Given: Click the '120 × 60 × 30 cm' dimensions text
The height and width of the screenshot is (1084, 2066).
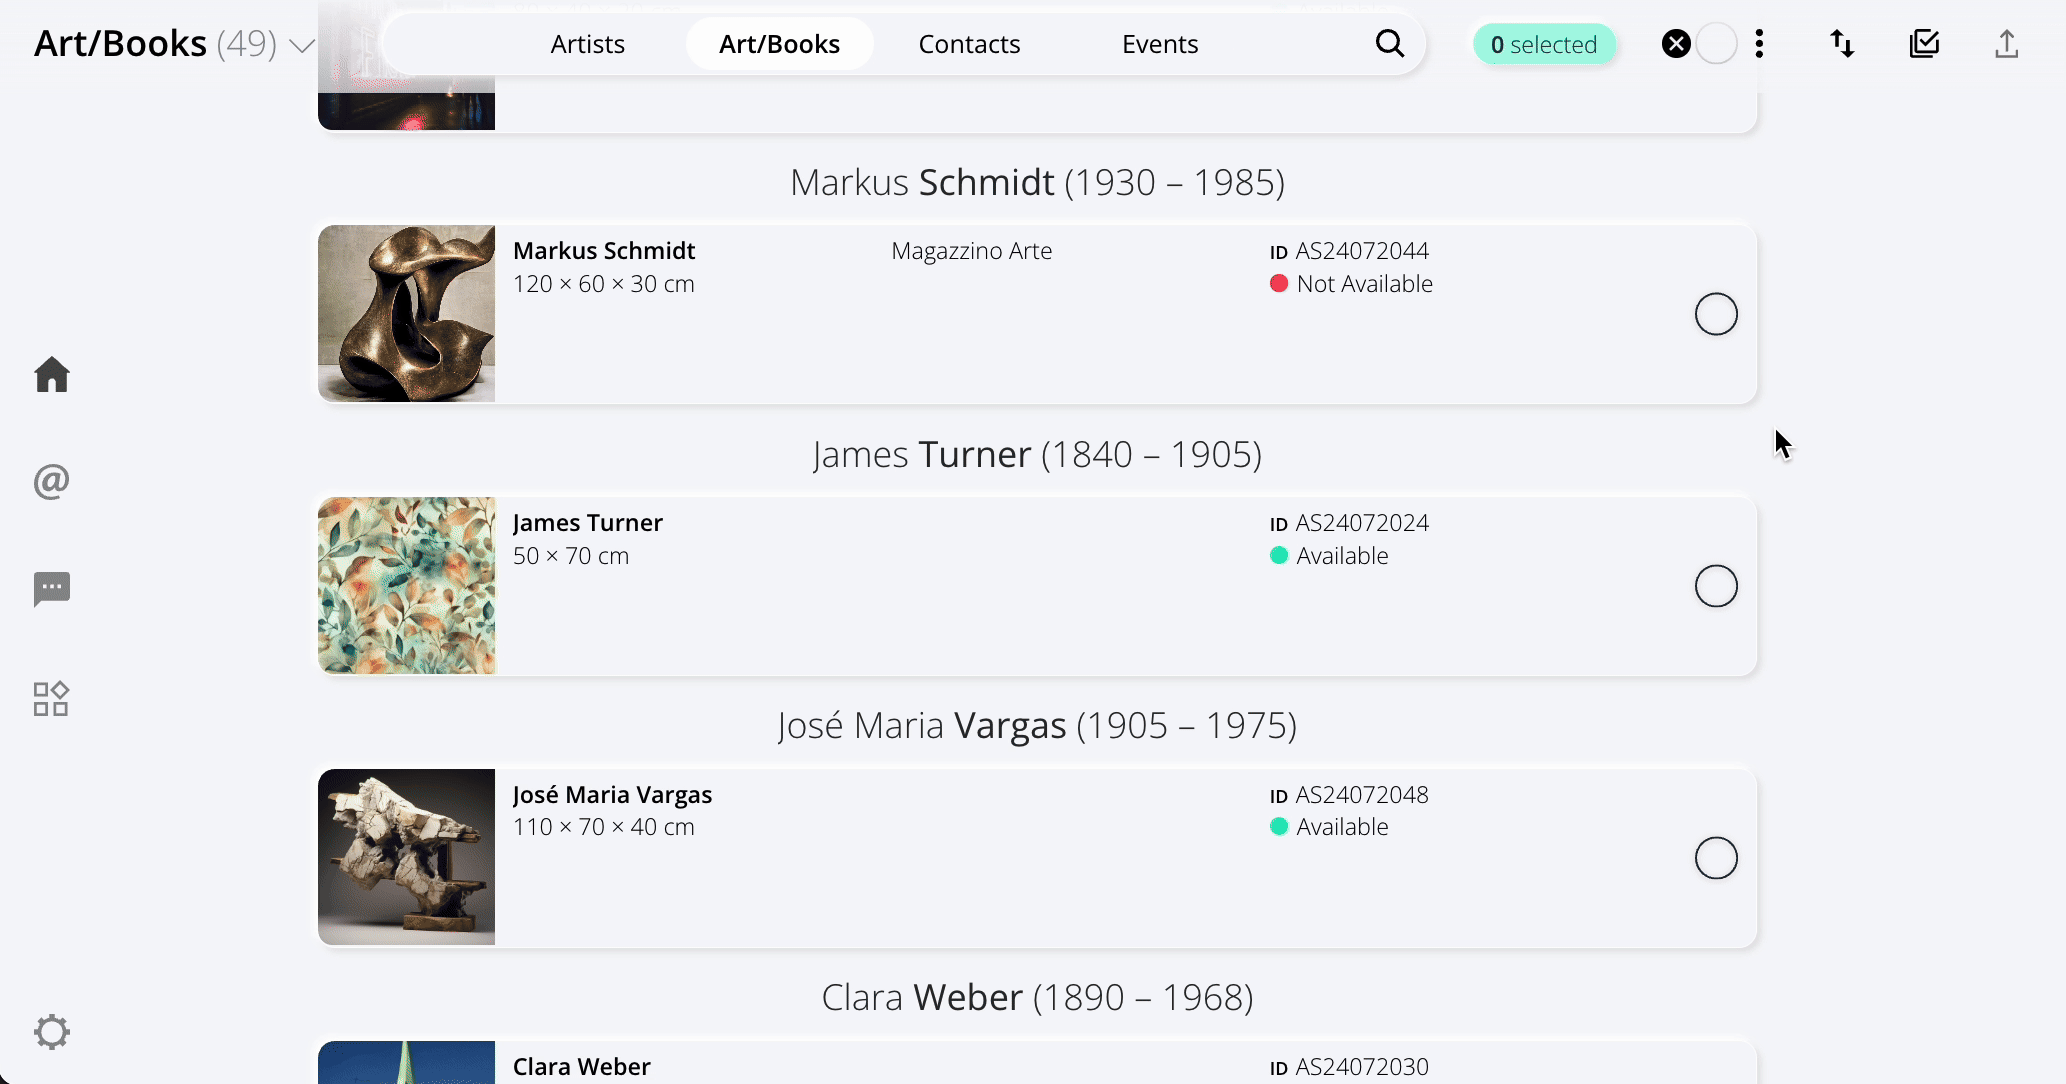Looking at the screenshot, I should click(x=603, y=284).
